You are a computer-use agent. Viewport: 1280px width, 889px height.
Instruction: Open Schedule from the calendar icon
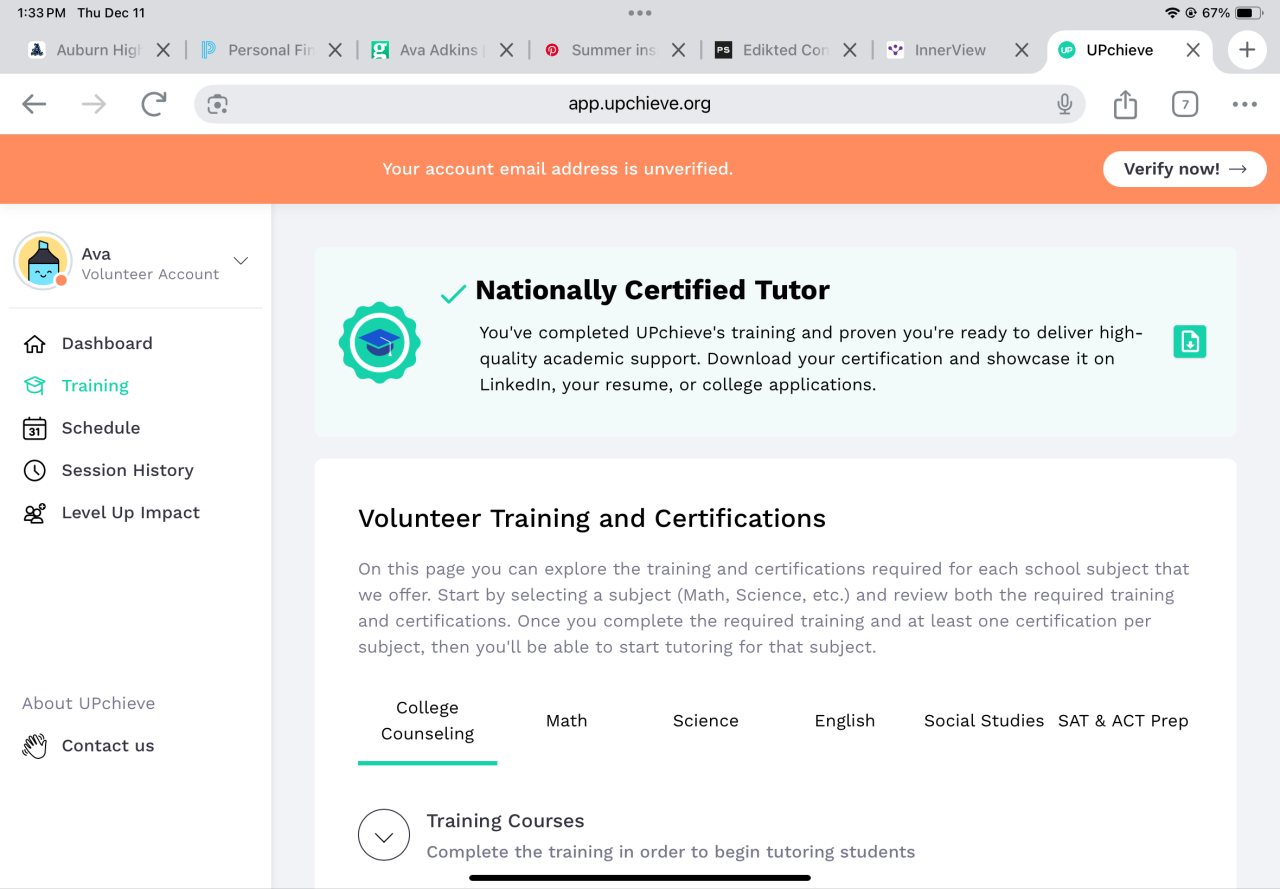(35, 428)
